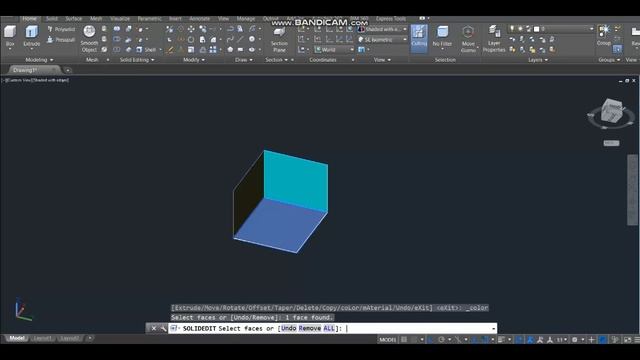
Task: Toggle the Culling selection button
Action: [x=419, y=38]
